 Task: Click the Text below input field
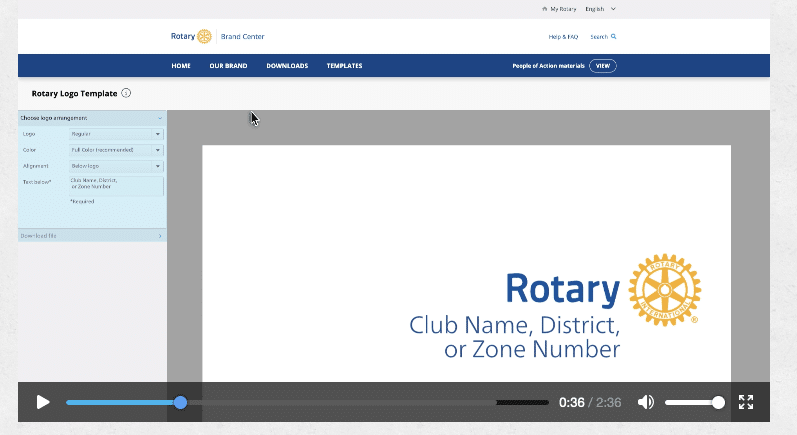tap(116, 186)
